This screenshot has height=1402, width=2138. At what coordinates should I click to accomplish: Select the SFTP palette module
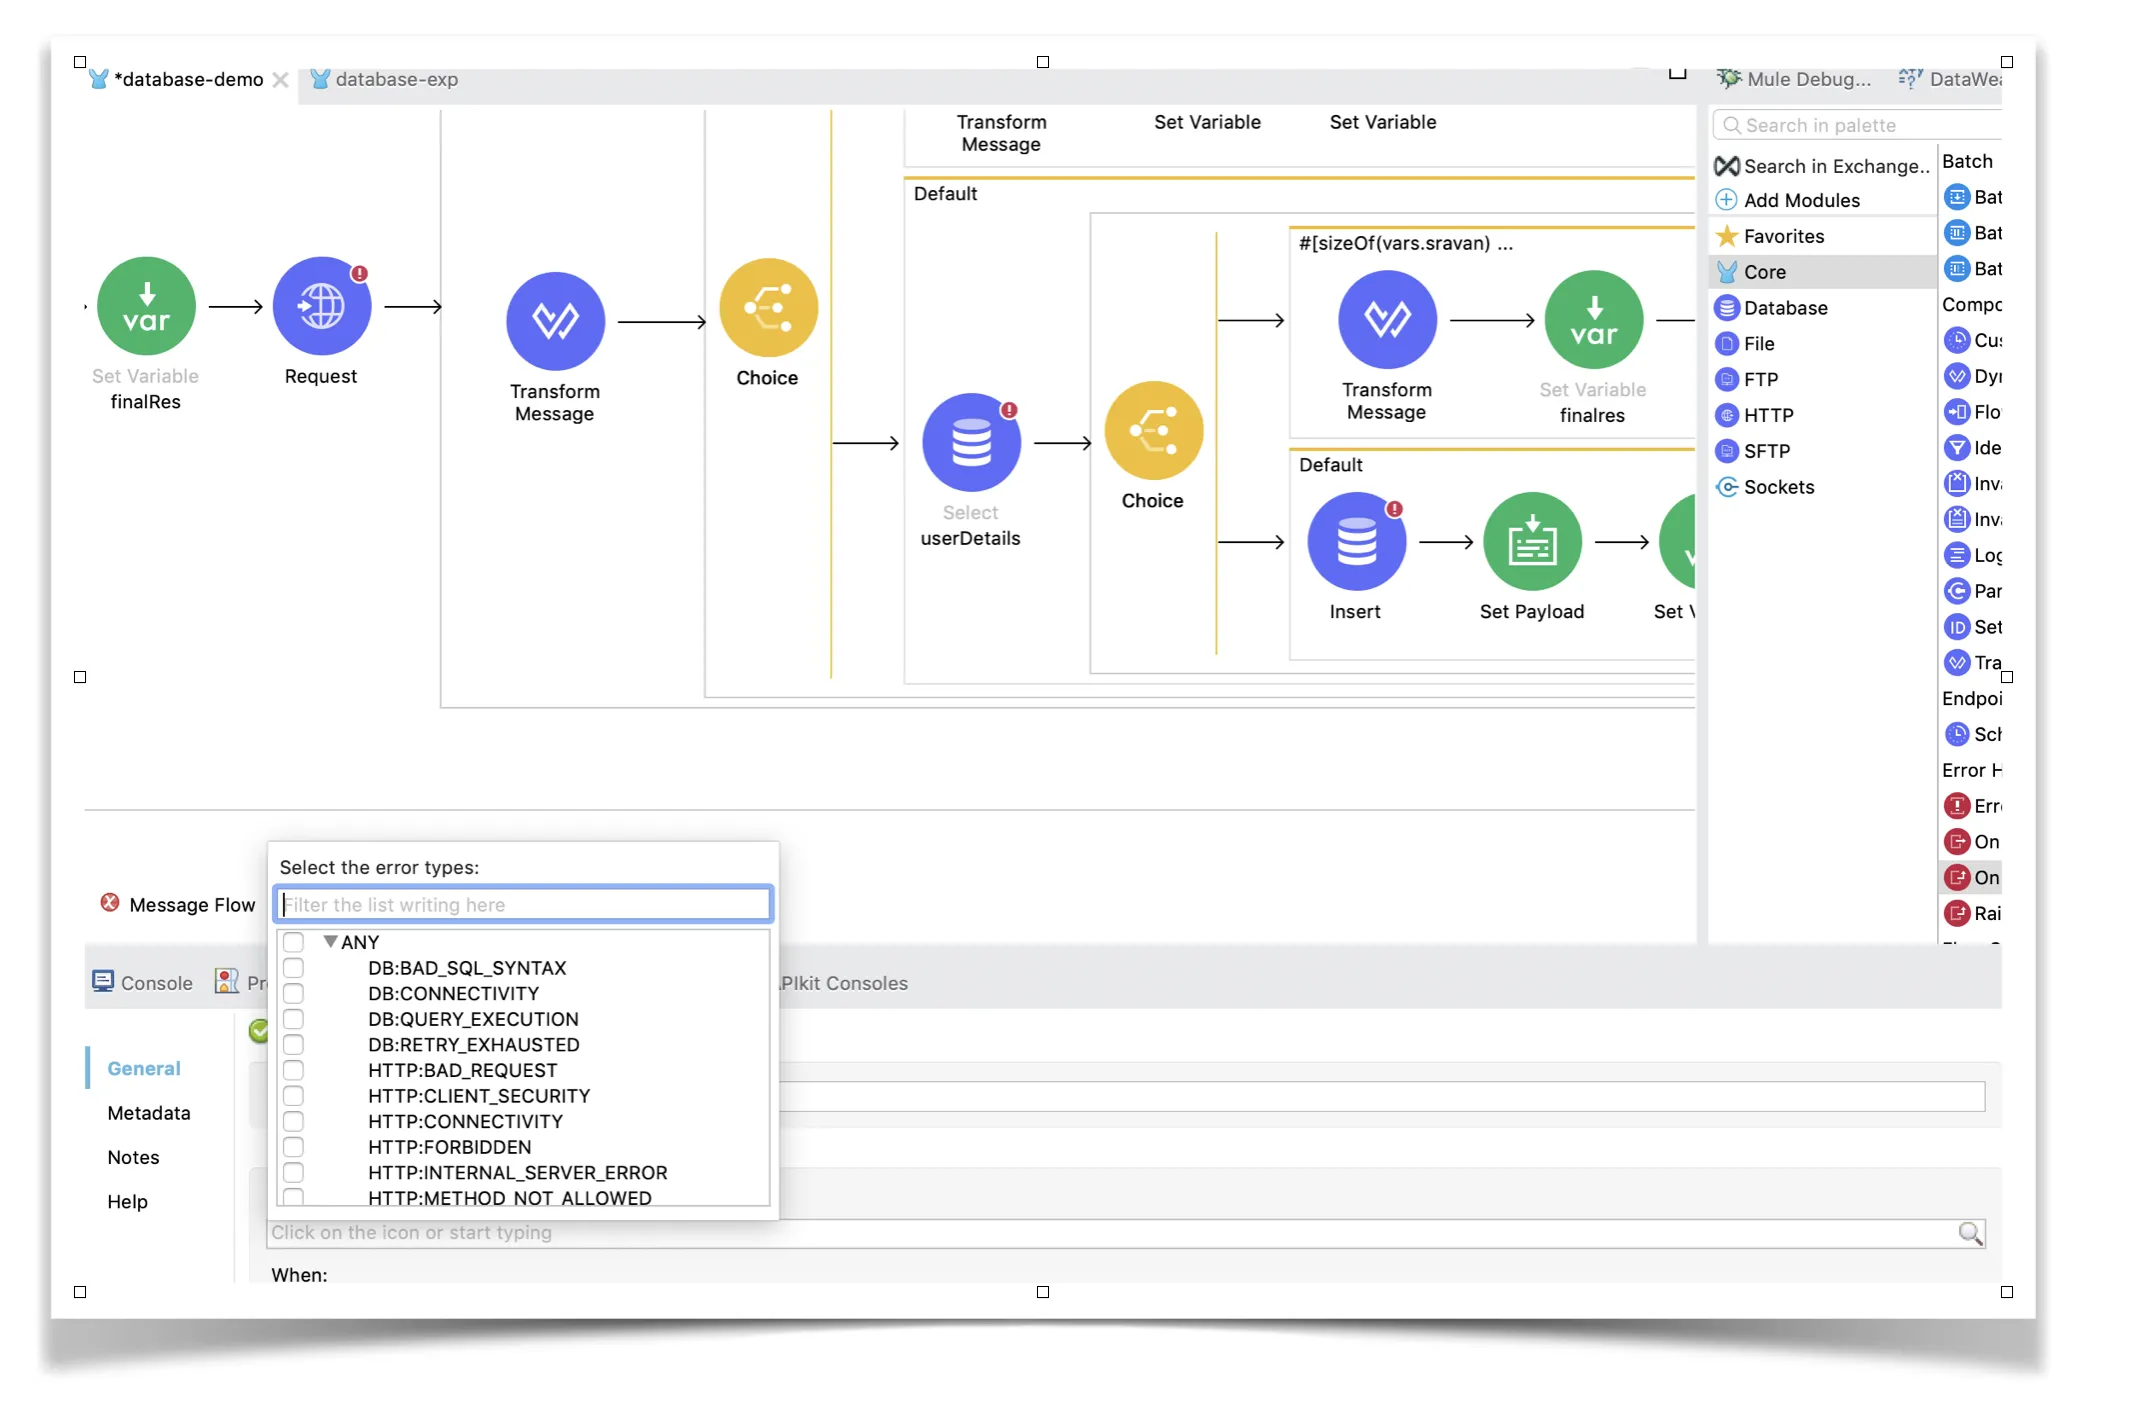click(x=1753, y=451)
